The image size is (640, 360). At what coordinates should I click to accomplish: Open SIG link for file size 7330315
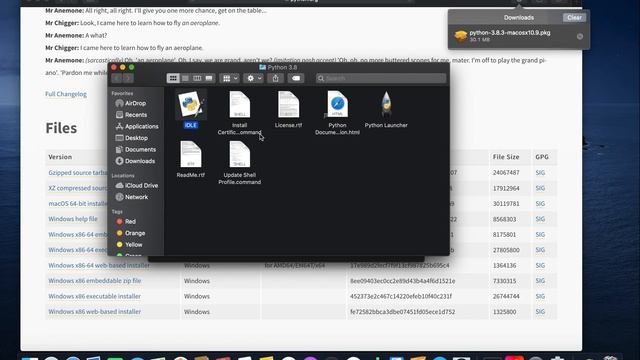(x=540, y=281)
